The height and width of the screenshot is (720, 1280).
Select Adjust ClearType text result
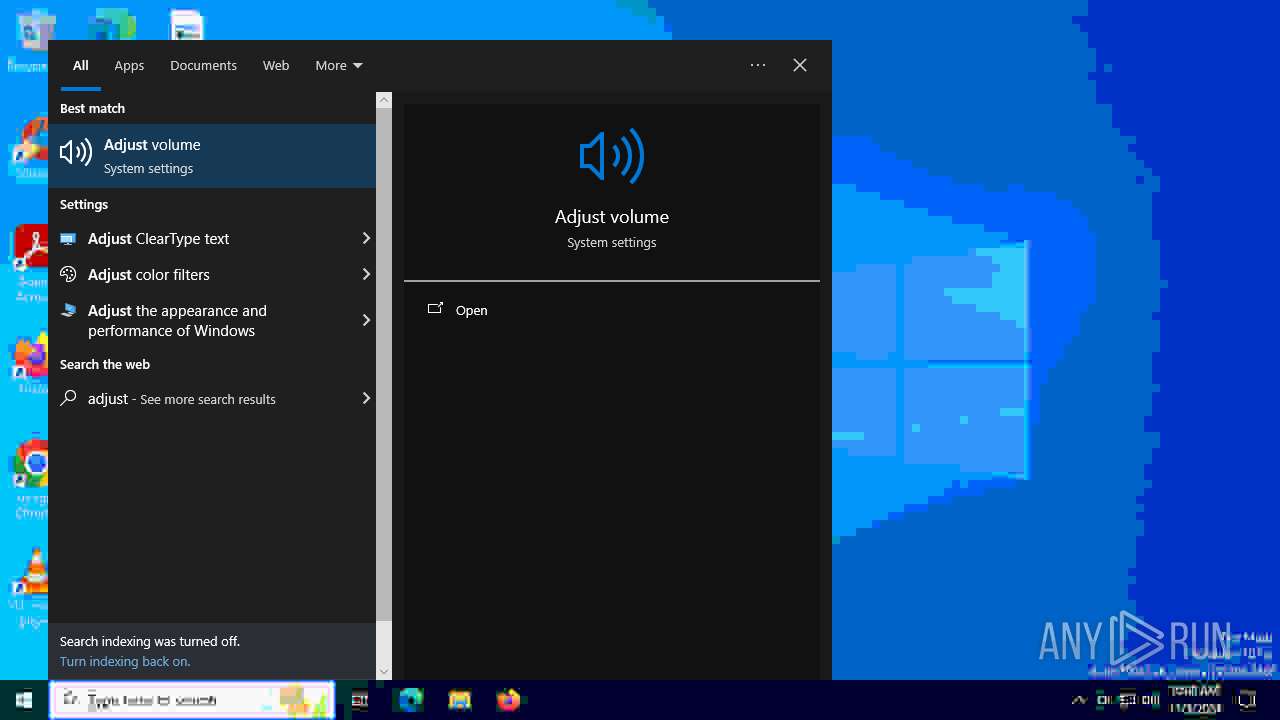click(212, 239)
